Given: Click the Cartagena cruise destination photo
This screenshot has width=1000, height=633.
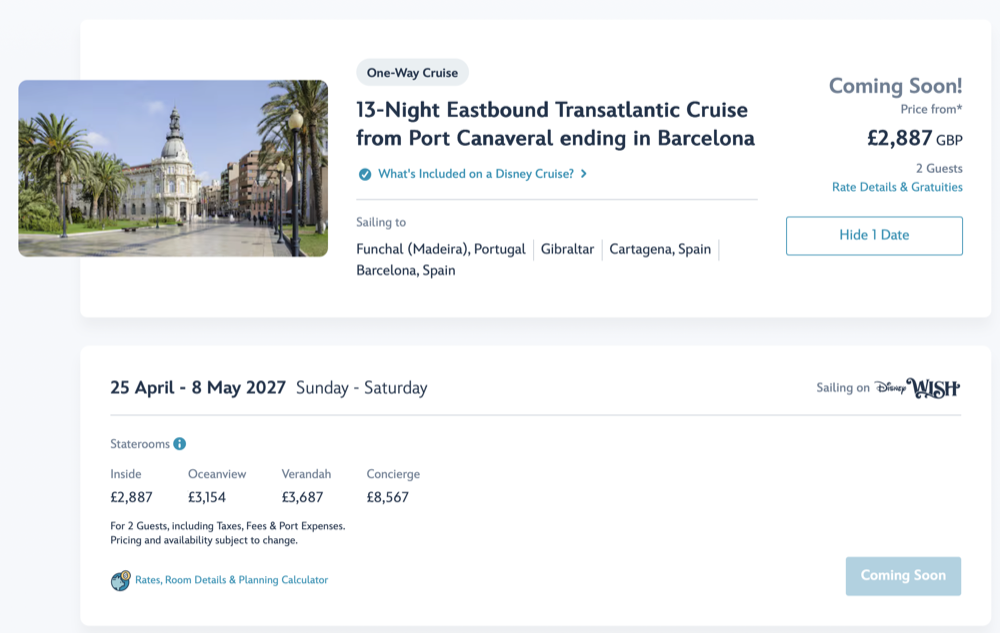Looking at the screenshot, I should click(173, 168).
